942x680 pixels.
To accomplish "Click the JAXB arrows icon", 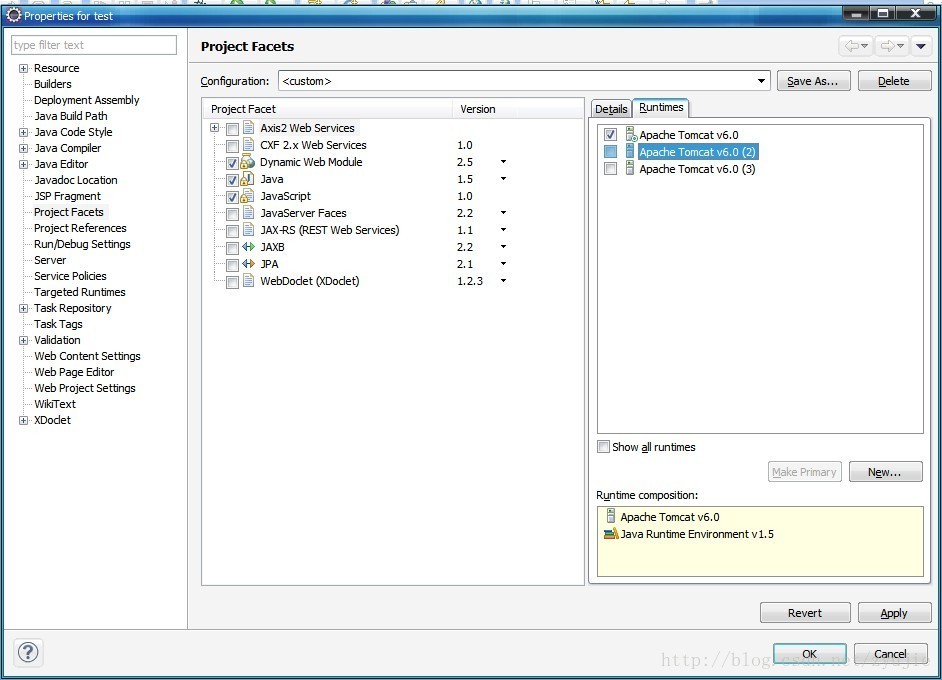I will pos(249,247).
